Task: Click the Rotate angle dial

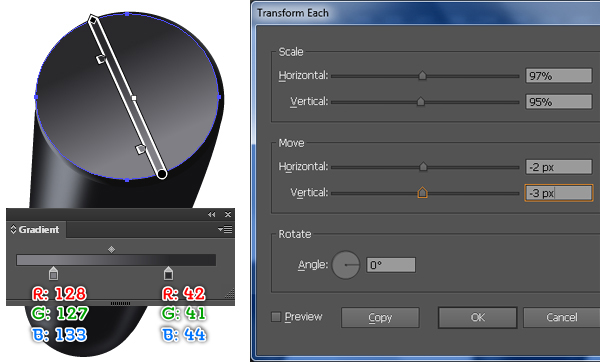Action: [x=346, y=265]
